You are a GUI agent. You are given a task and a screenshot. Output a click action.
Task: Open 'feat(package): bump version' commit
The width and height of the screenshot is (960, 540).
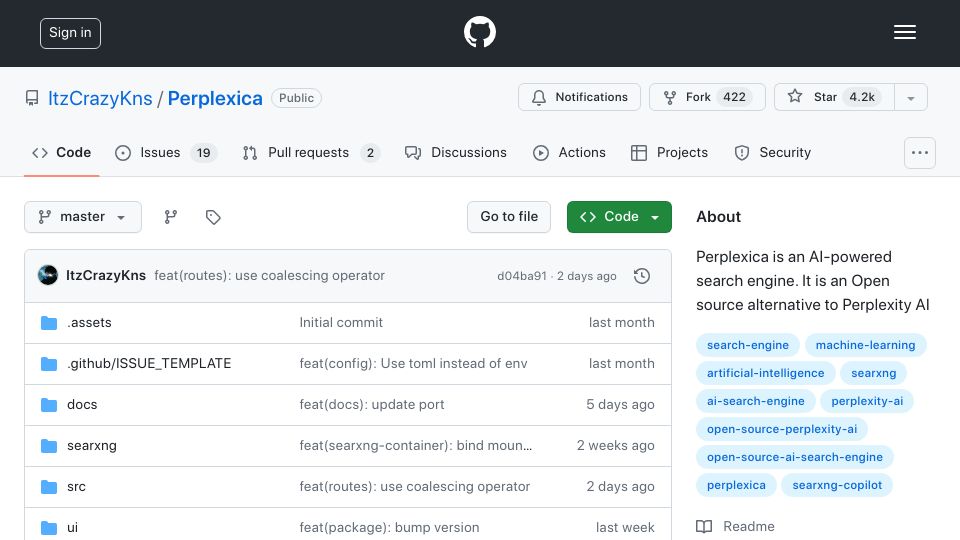[x=389, y=528]
